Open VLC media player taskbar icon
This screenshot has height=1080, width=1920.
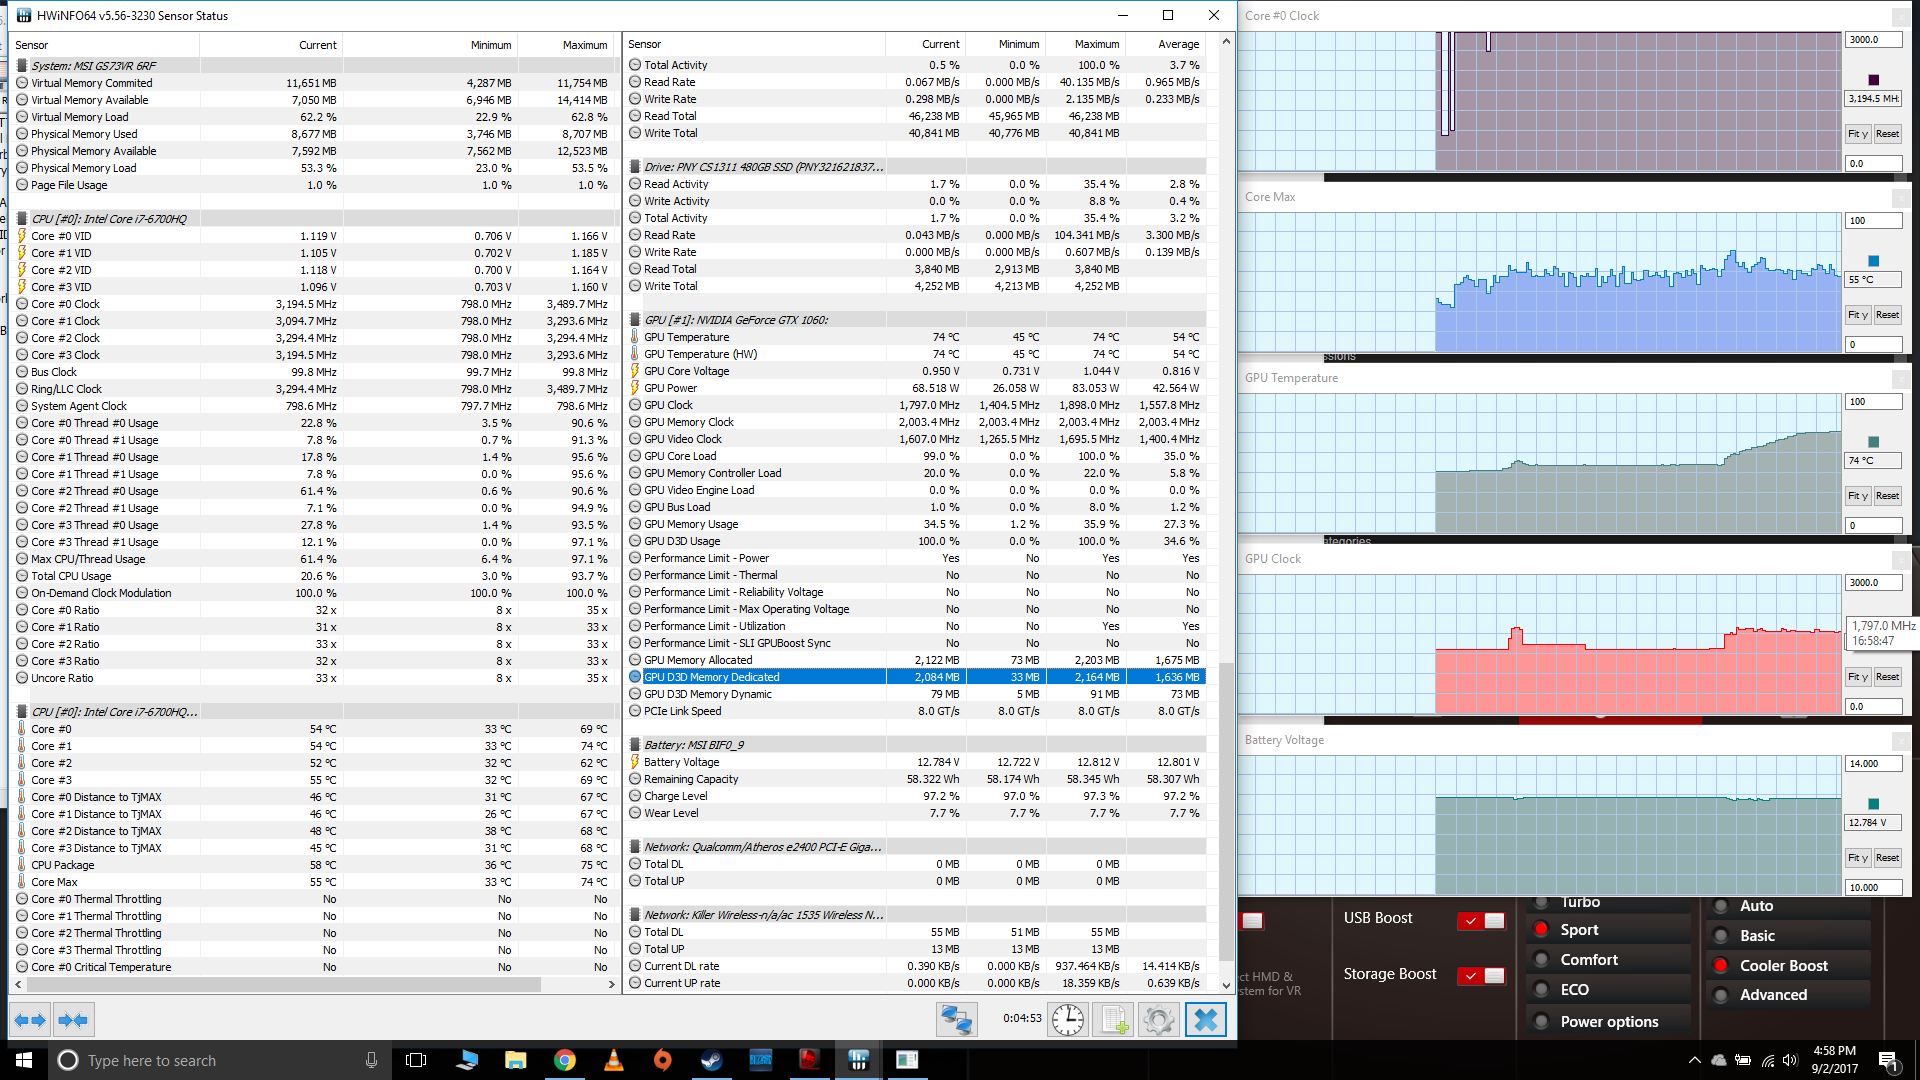[613, 1060]
